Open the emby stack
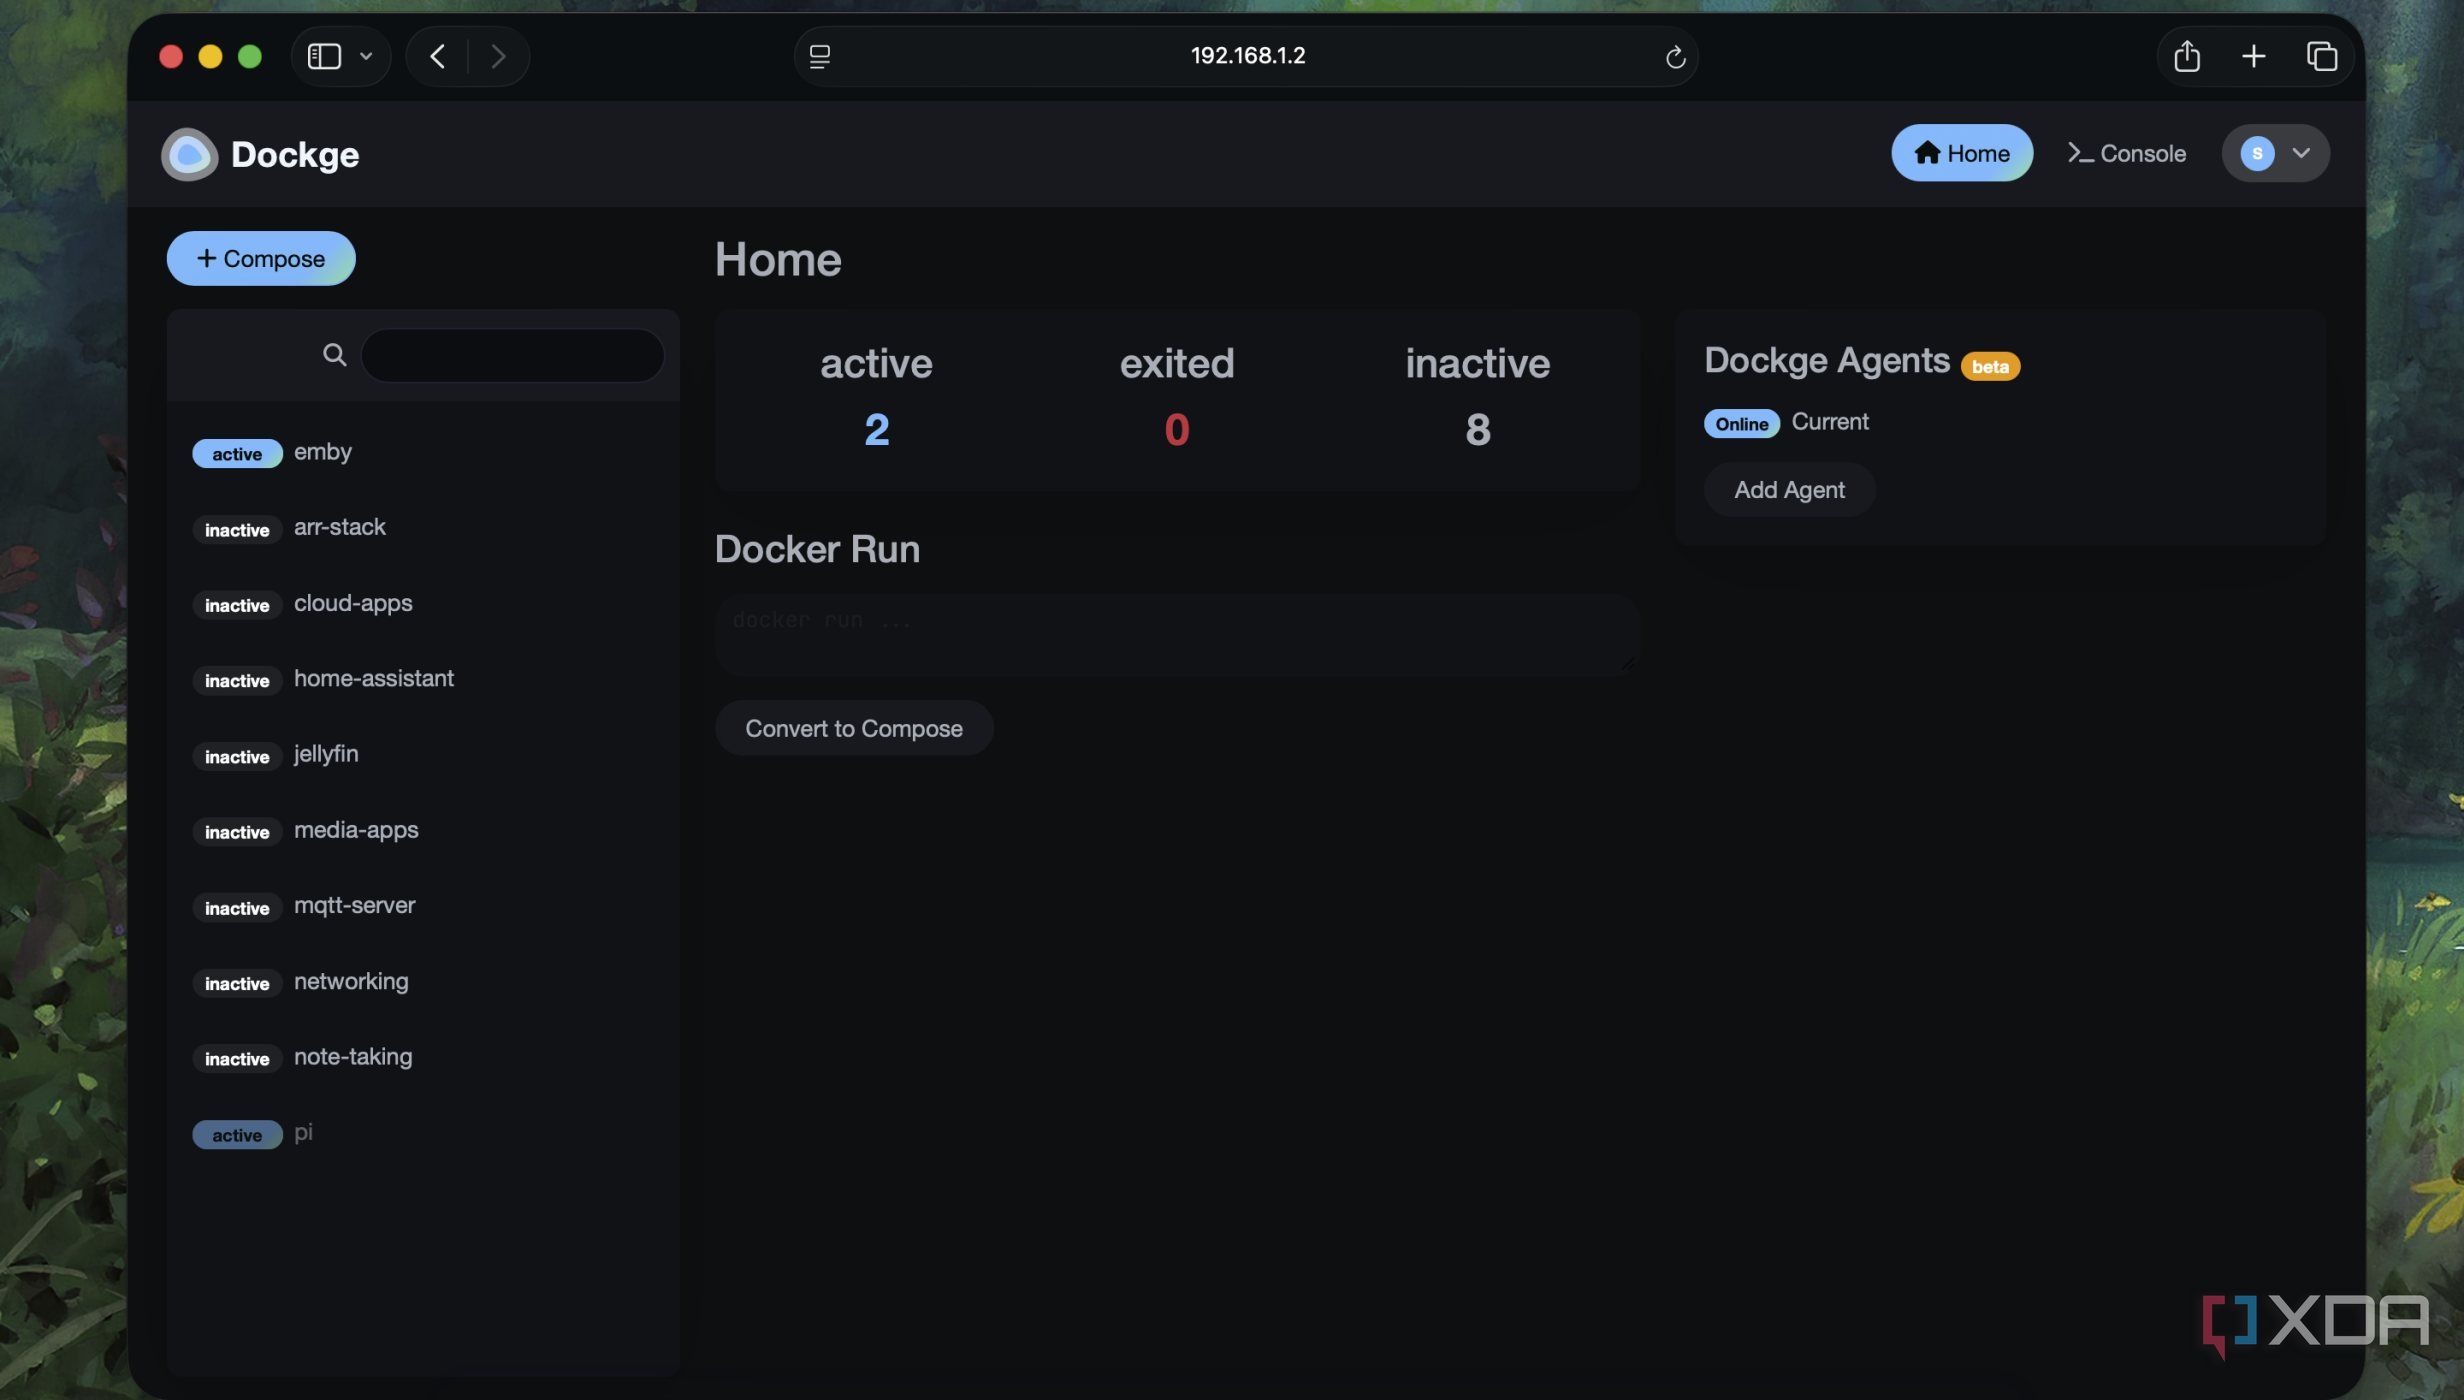 pyautogui.click(x=424, y=452)
